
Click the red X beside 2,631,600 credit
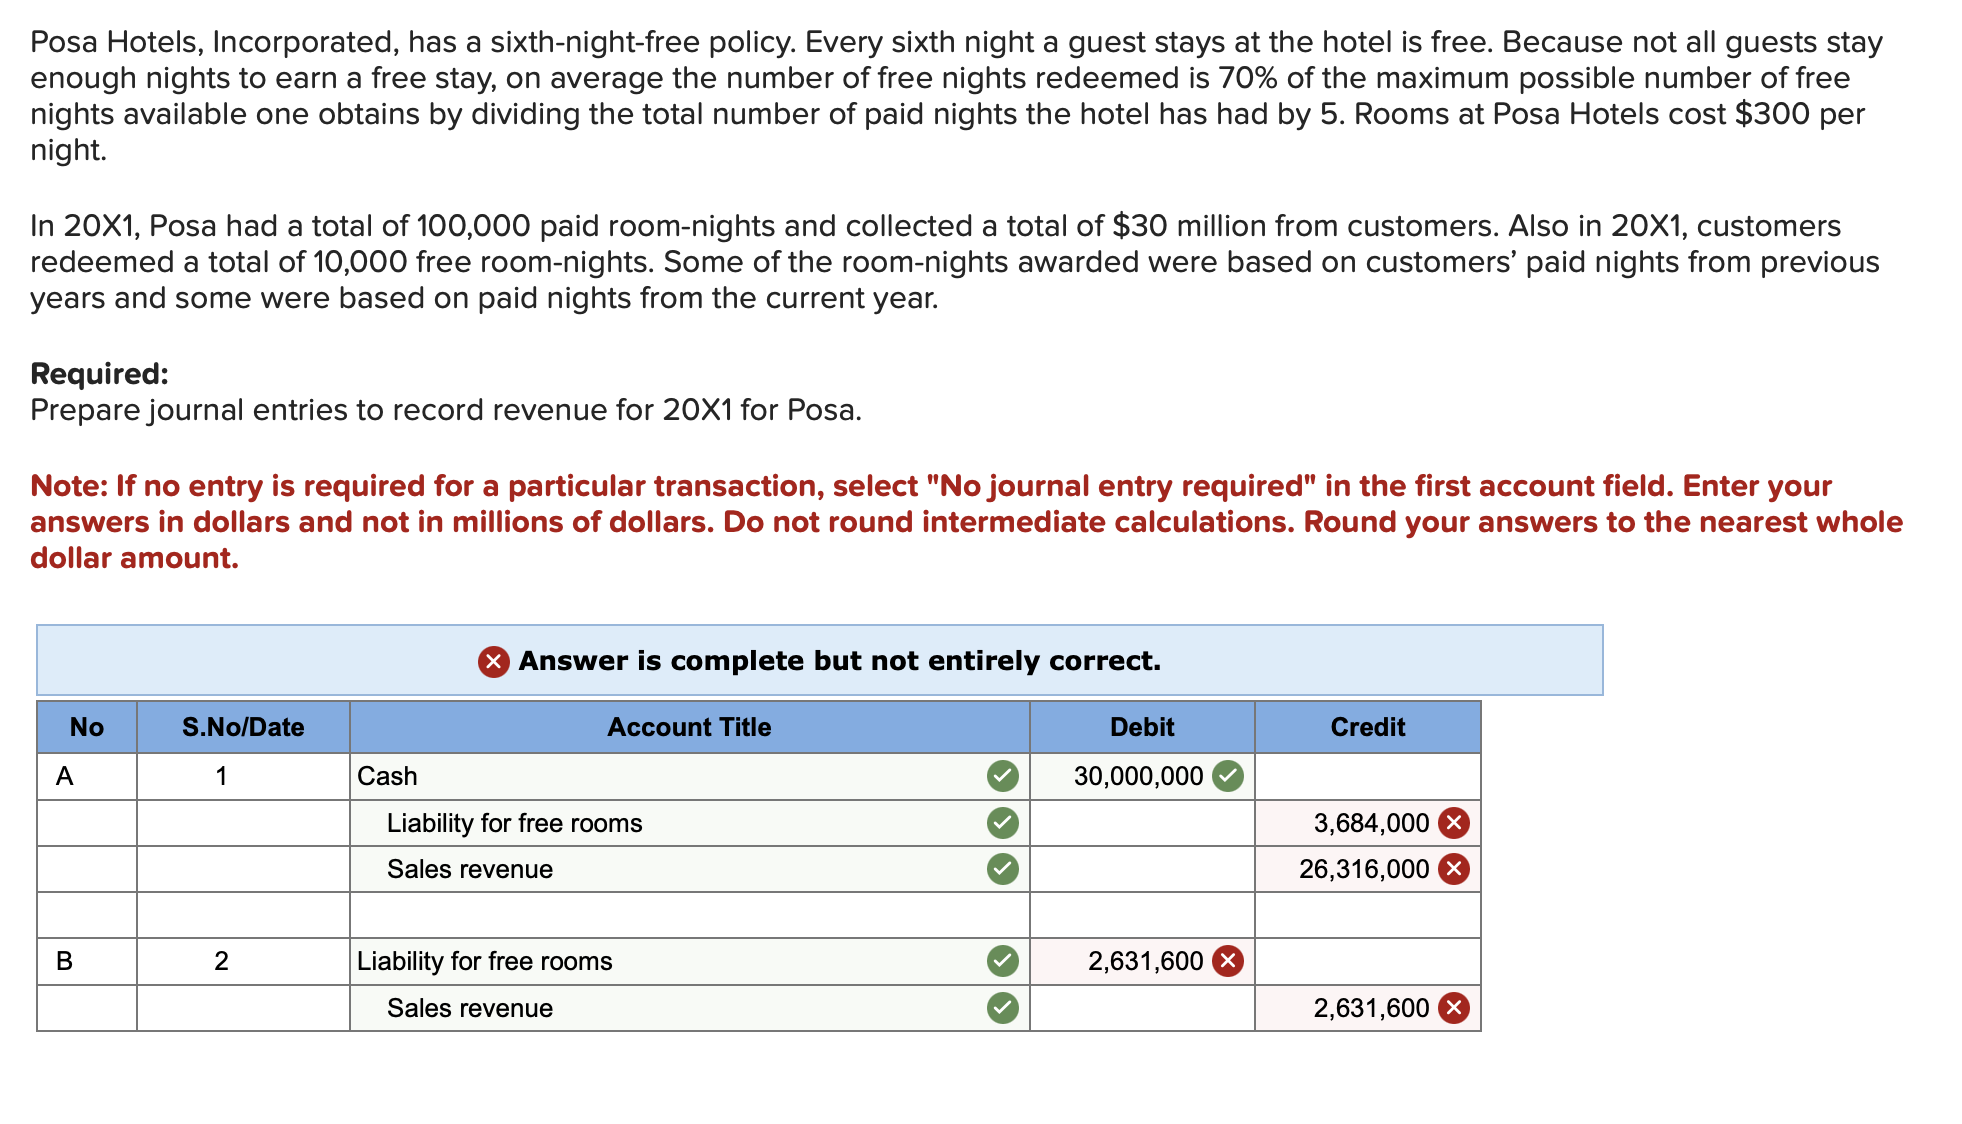1452,1008
